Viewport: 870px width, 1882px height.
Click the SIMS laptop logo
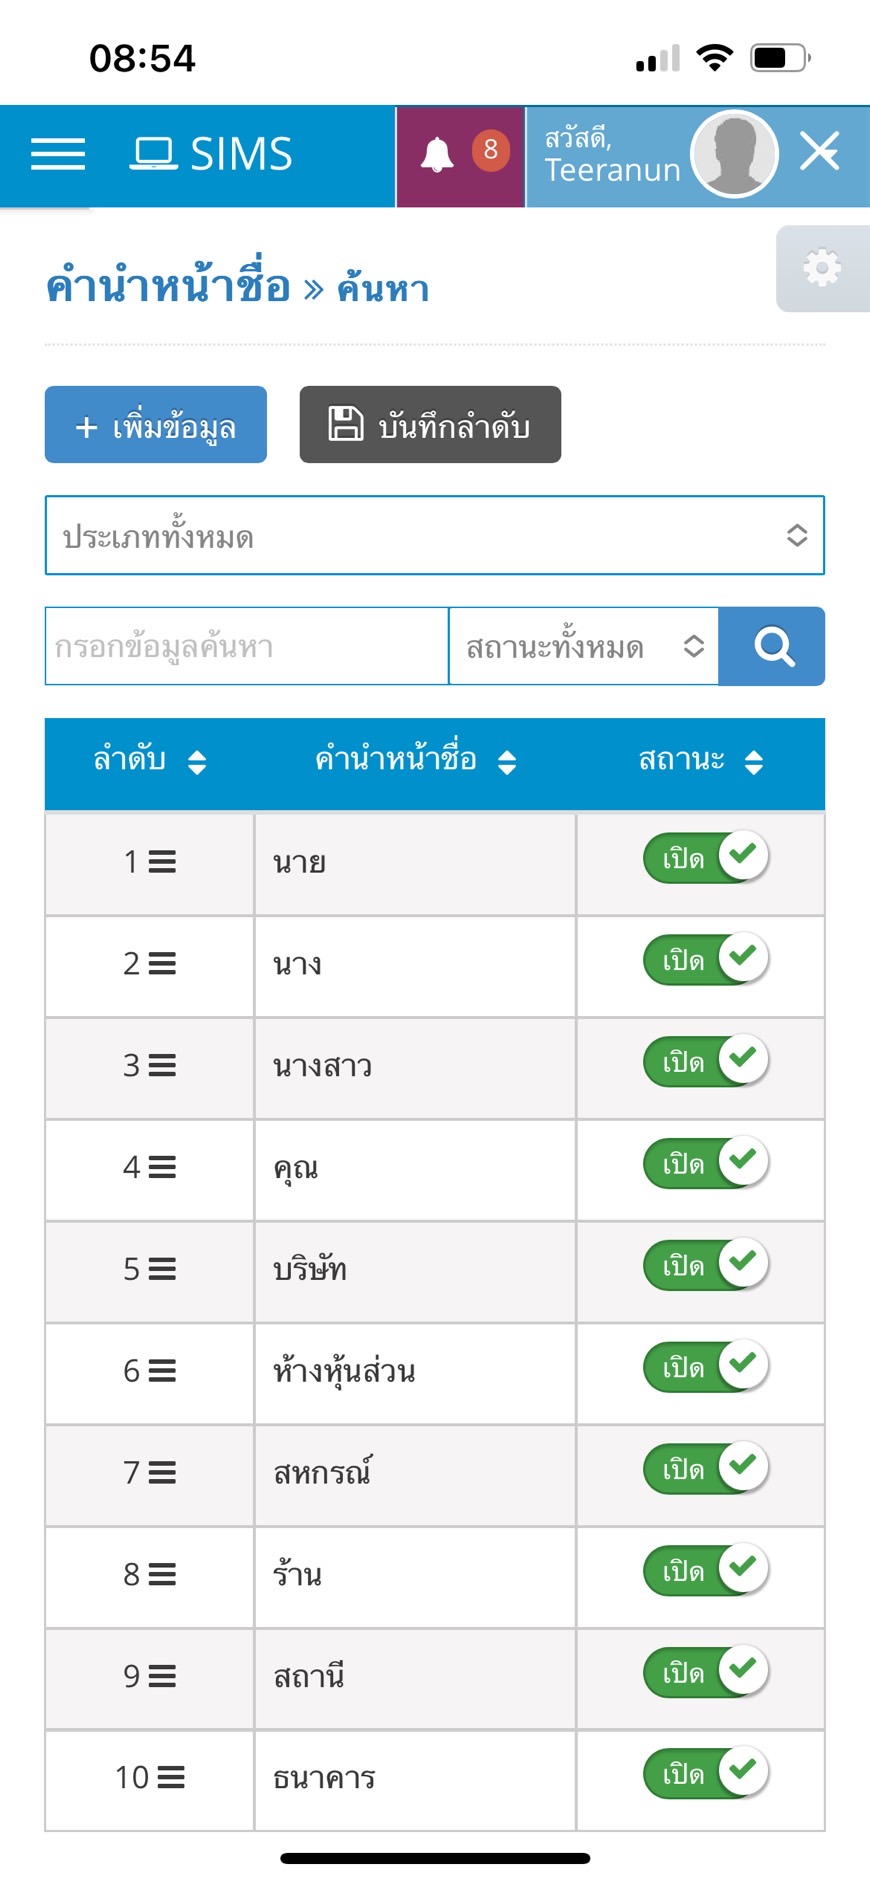coord(212,154)
